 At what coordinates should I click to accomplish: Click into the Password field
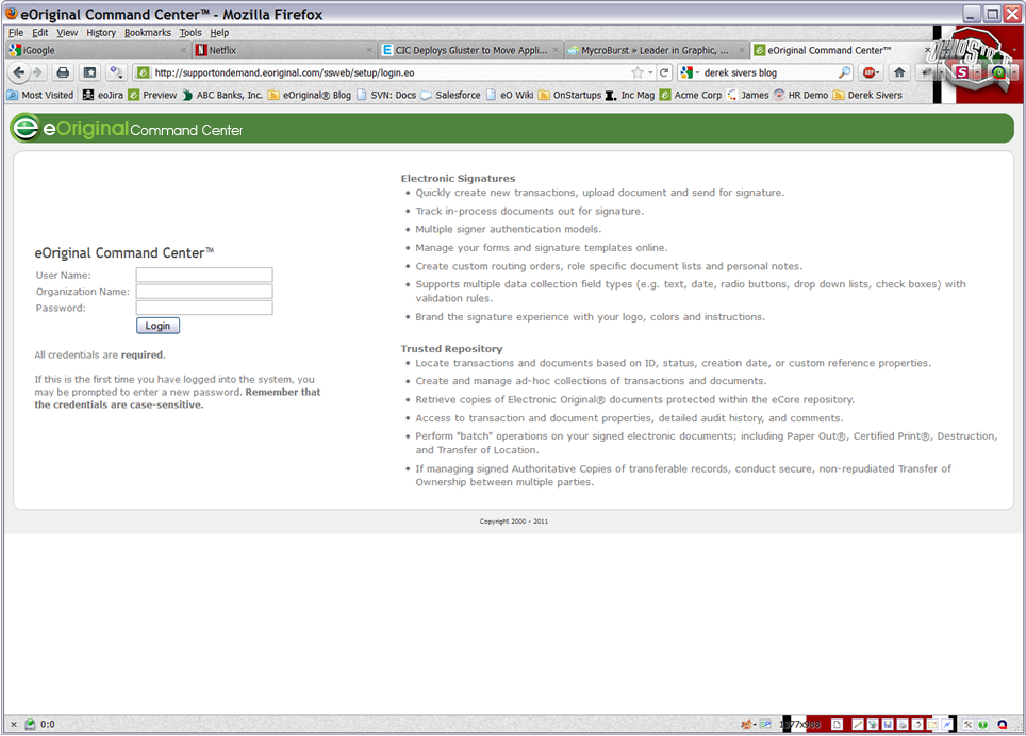pos(204,308)
